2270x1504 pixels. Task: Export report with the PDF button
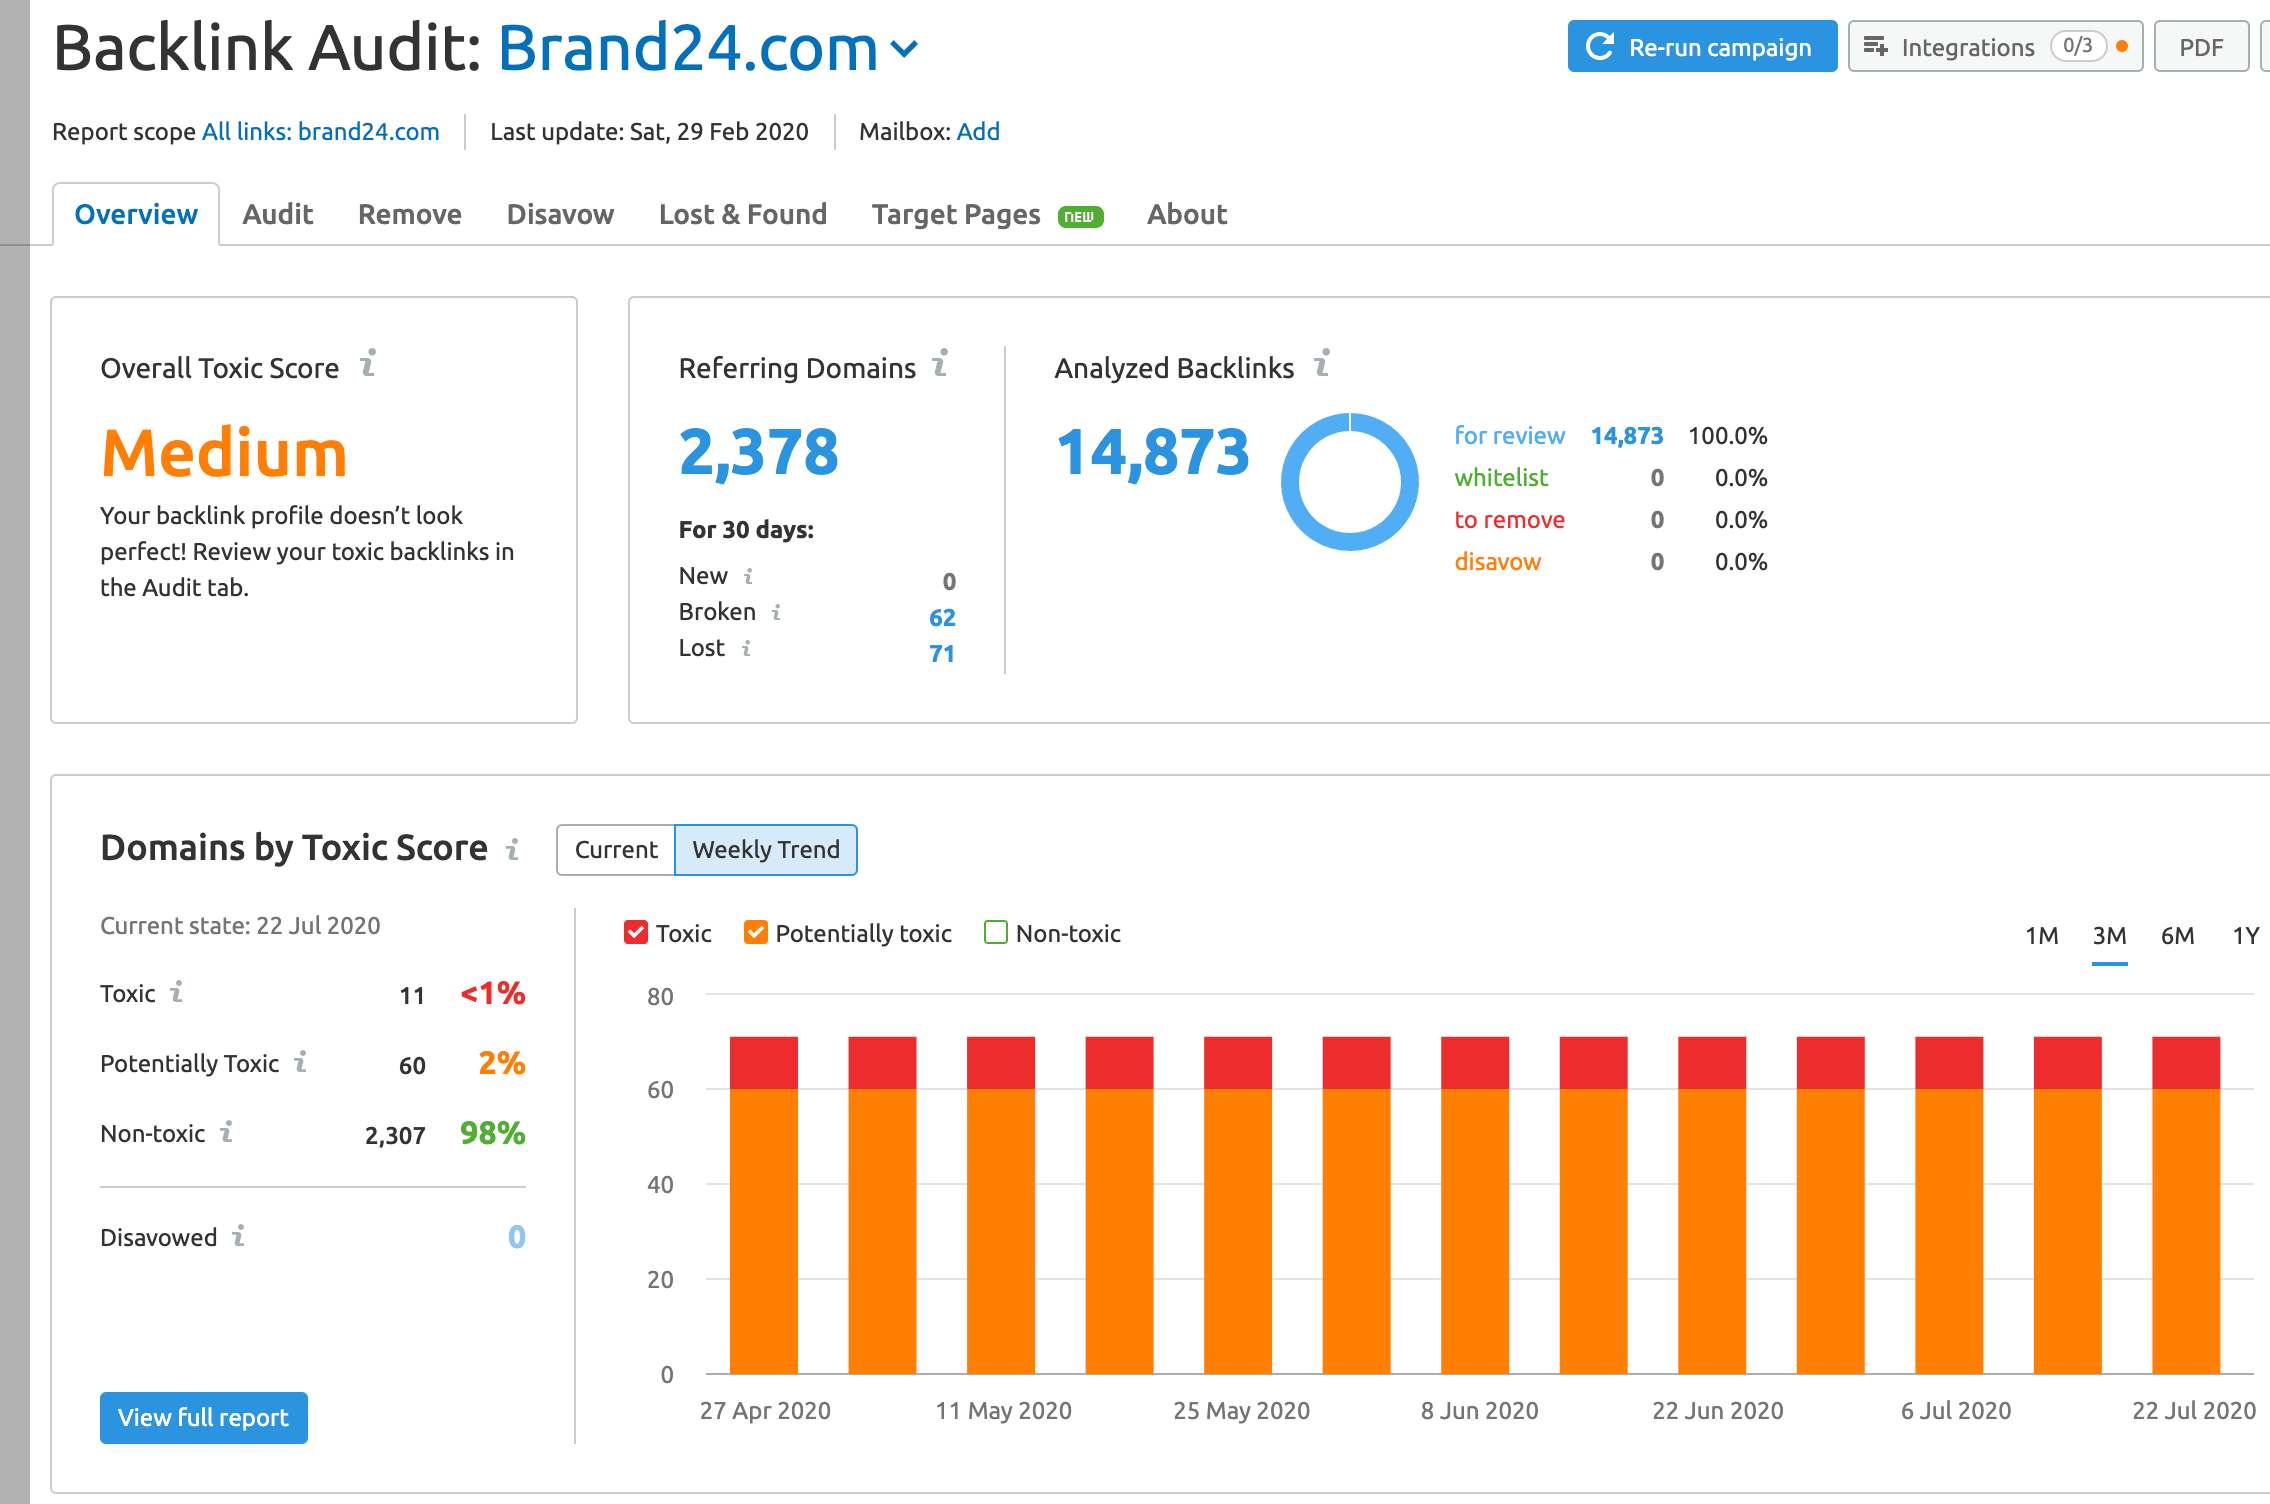(2201, 46)
